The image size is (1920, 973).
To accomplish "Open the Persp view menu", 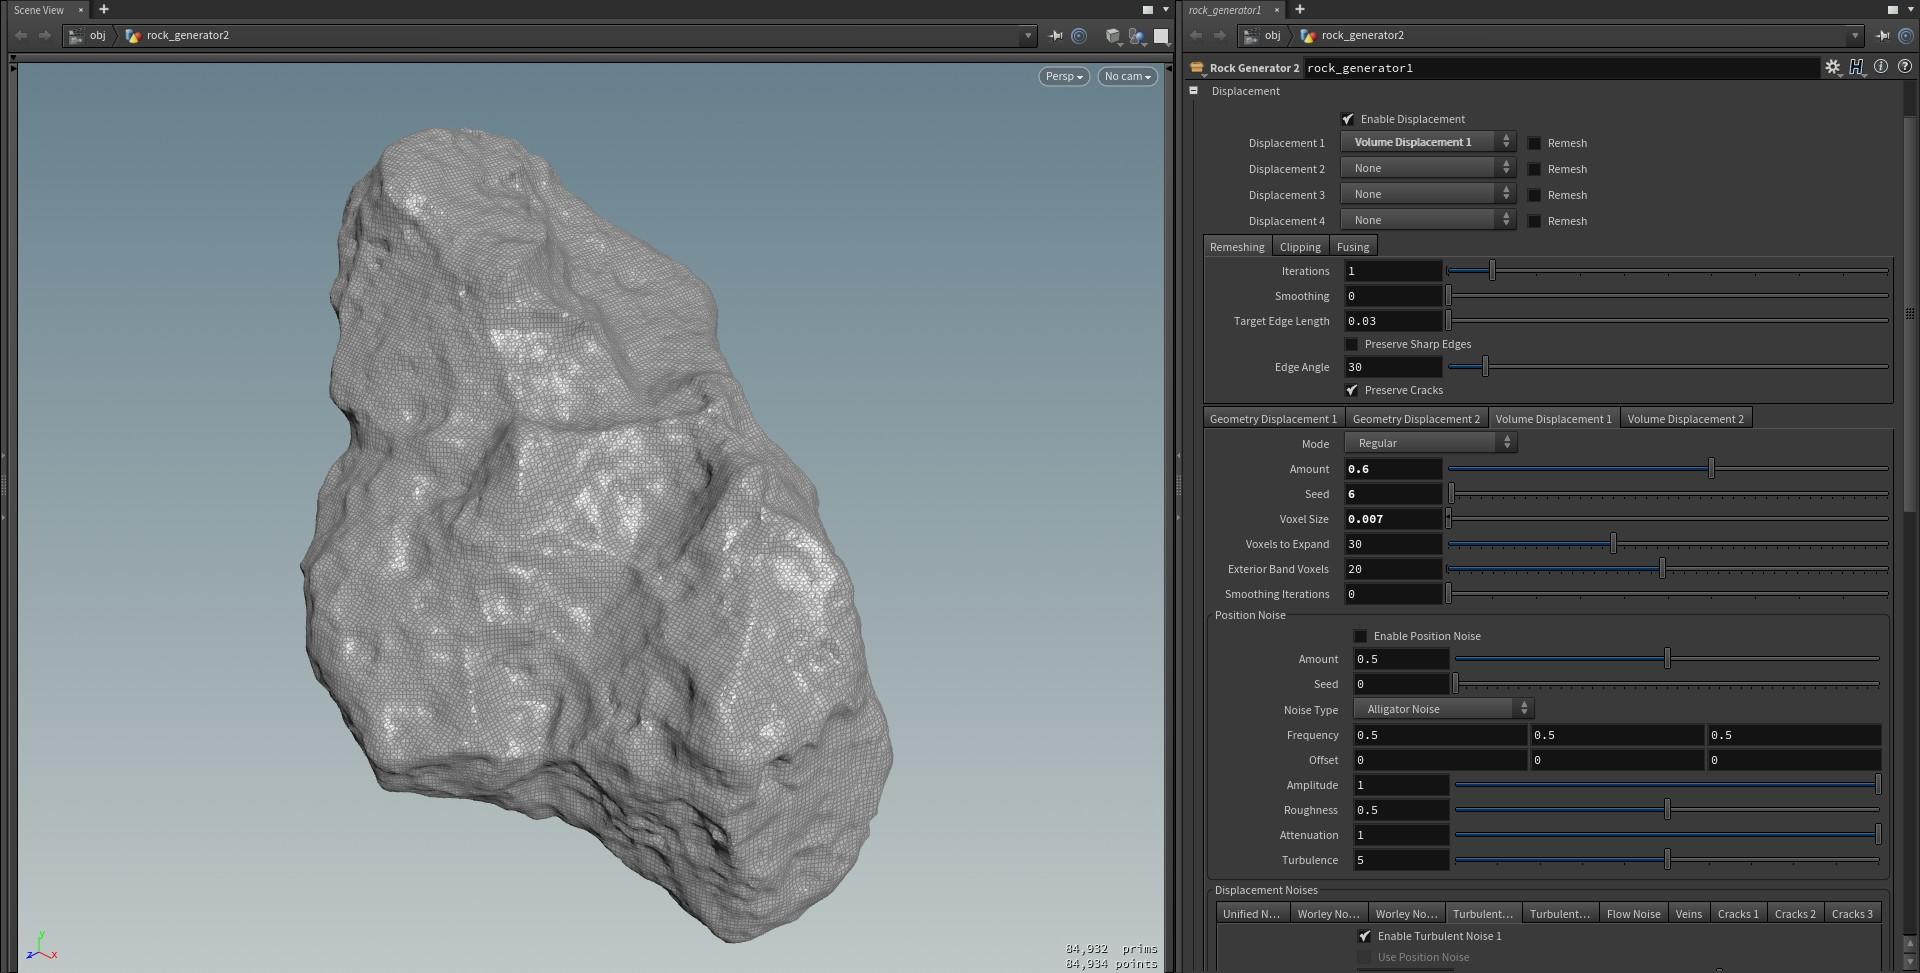I will 1063,76.
